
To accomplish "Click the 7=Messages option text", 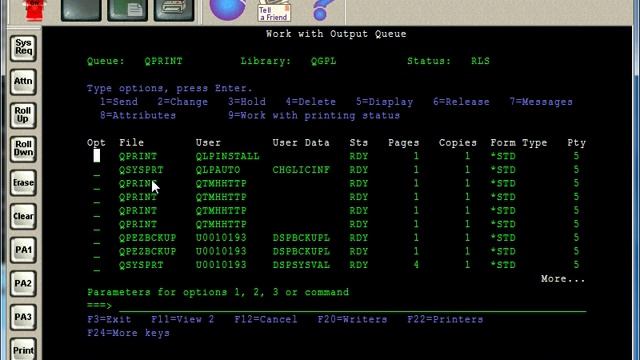I will 541,102.
